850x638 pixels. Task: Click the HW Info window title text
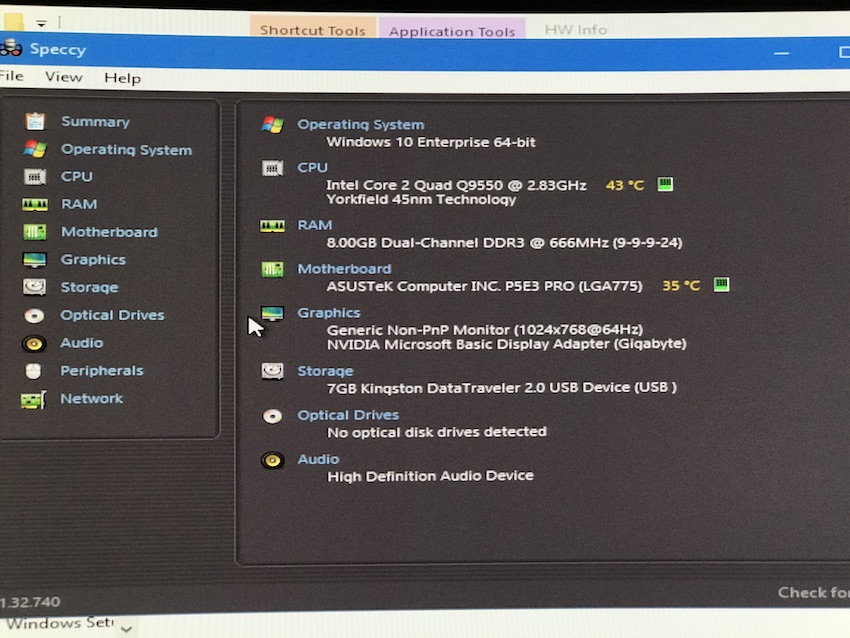tap(576, 30)
